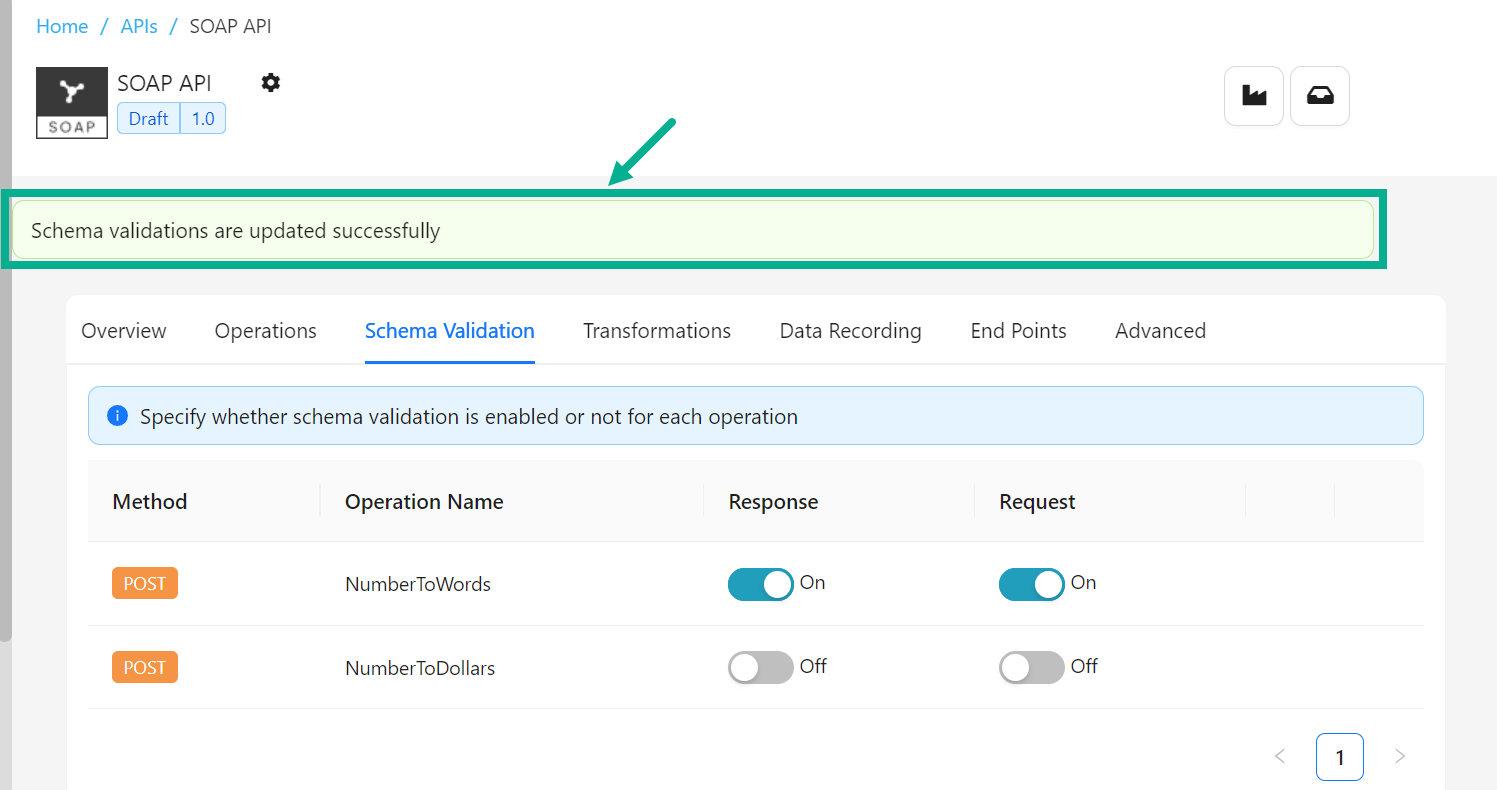Enable Request validation for NumberToDollars
The image size is (1497, 790).
click(x=1031, y=668)
